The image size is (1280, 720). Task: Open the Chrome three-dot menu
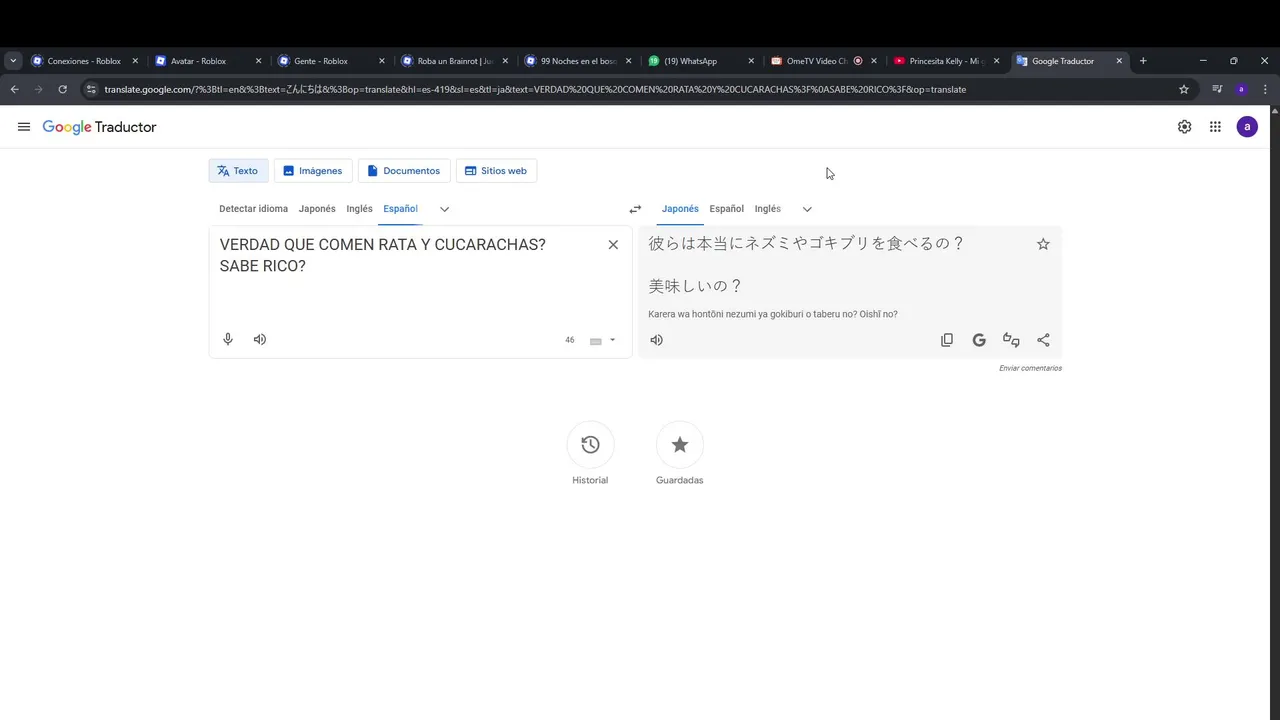pyautogui.click(x=1266, y=89)
